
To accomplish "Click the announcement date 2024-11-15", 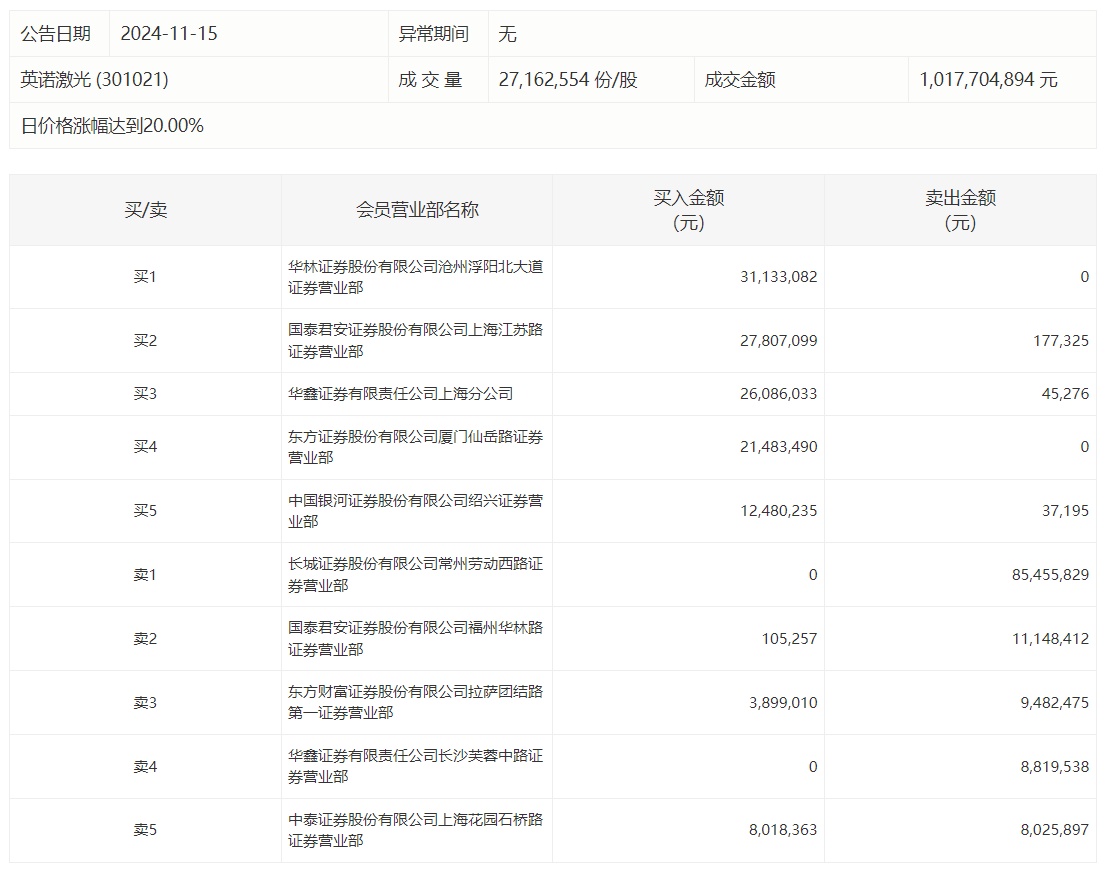I will (168, 33).
